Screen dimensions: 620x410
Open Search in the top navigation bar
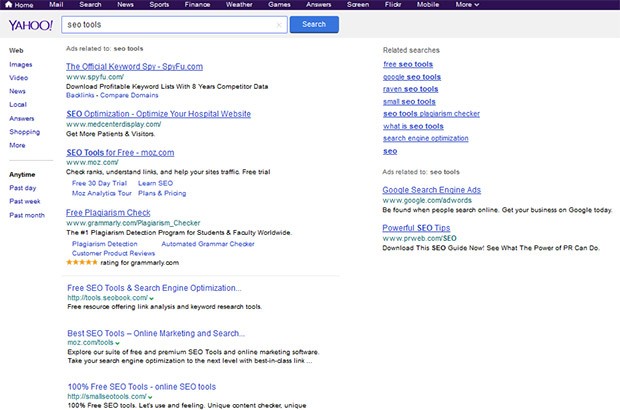coord(90,4)
